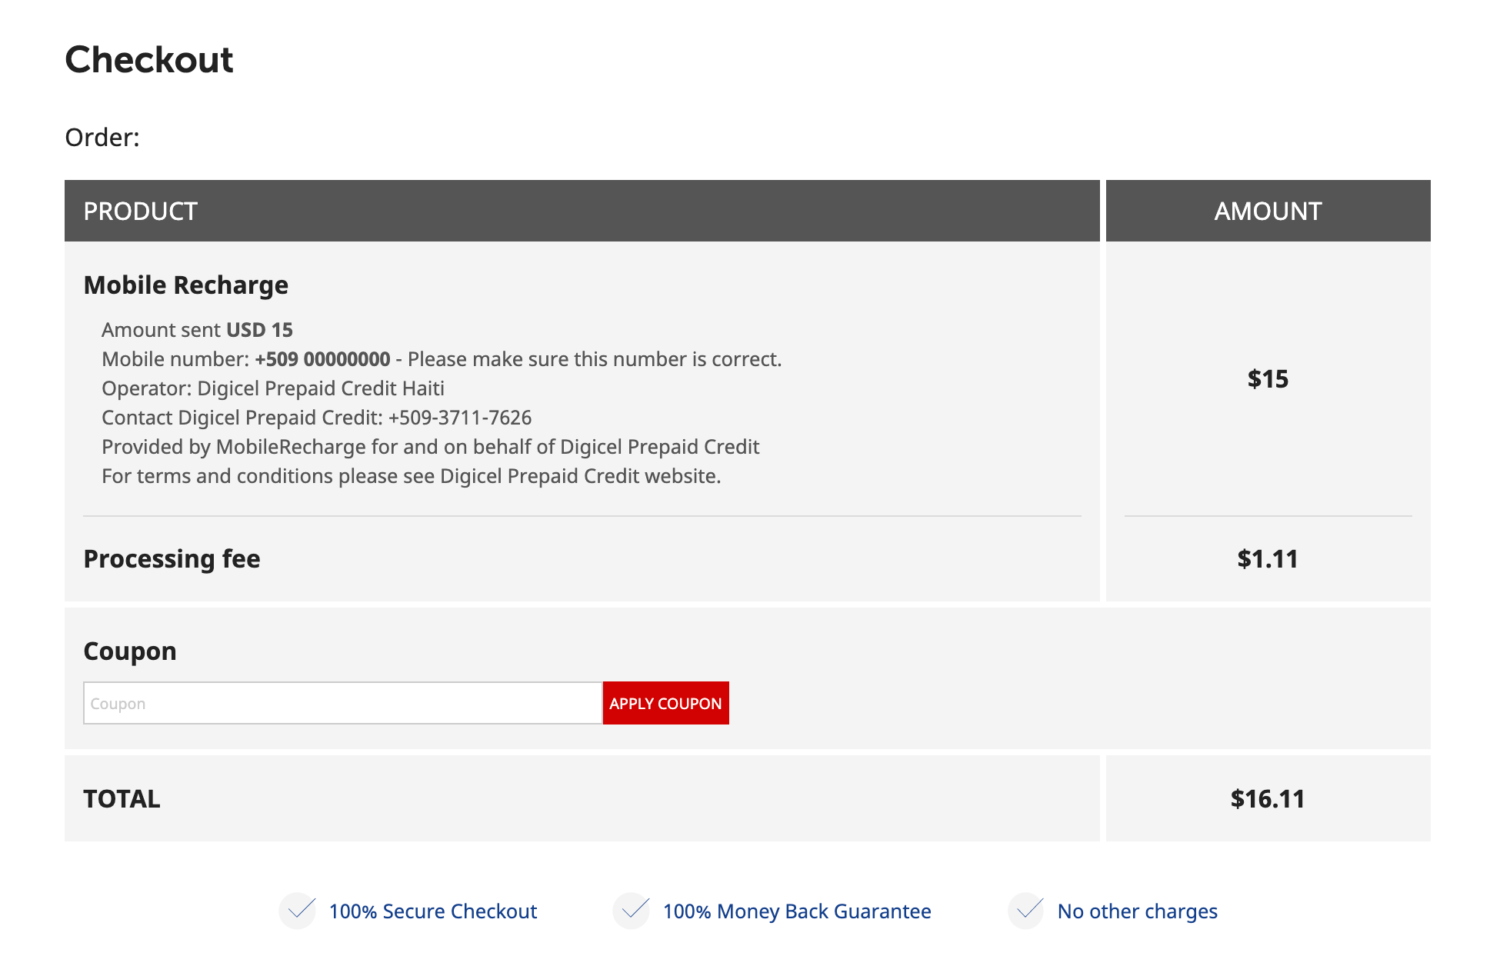Click the Checkout page heading

(x=148, y=60)
